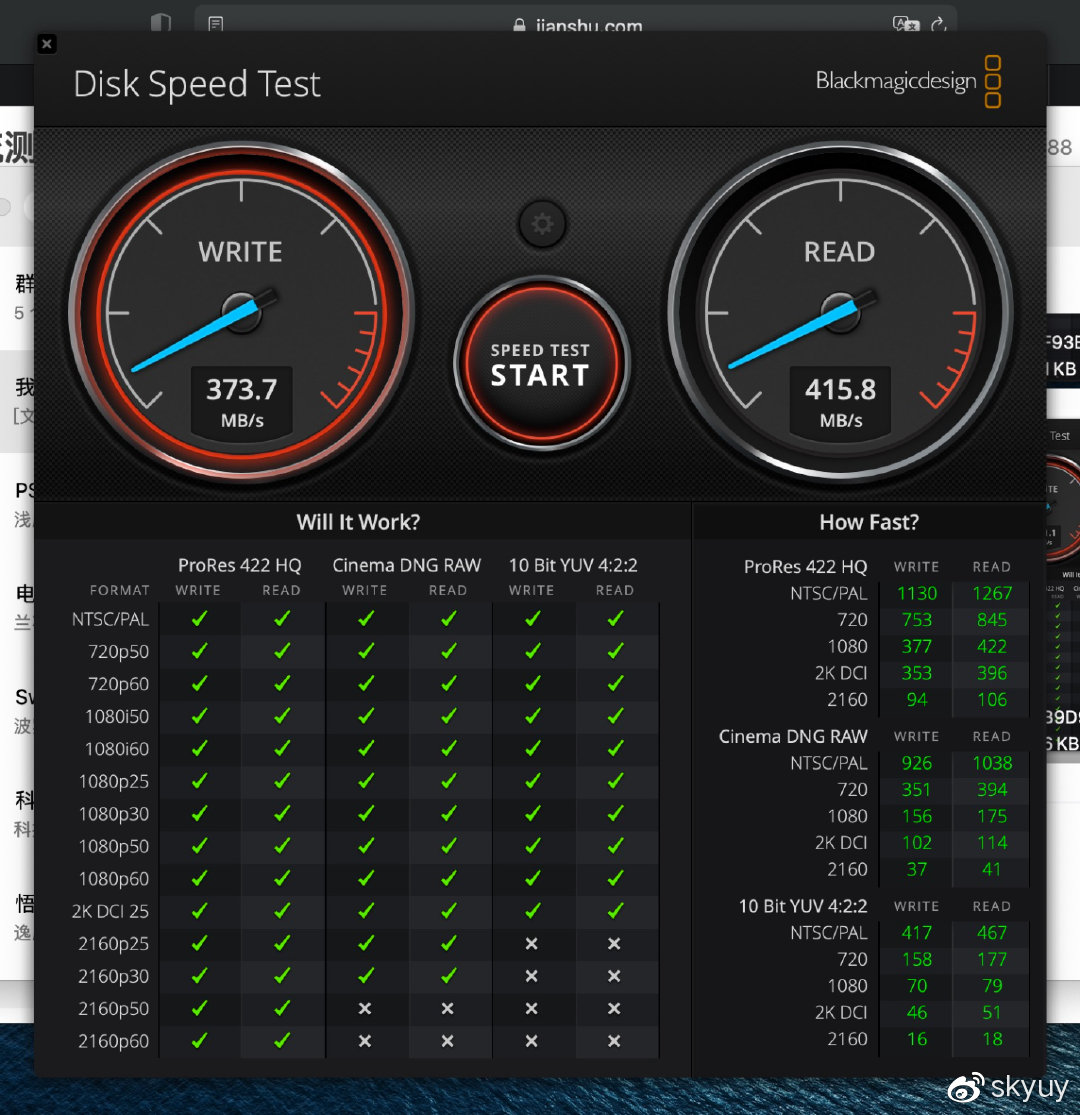Click Cinema DNG write checkmark in 720p60 row

(x=365, y=683)
